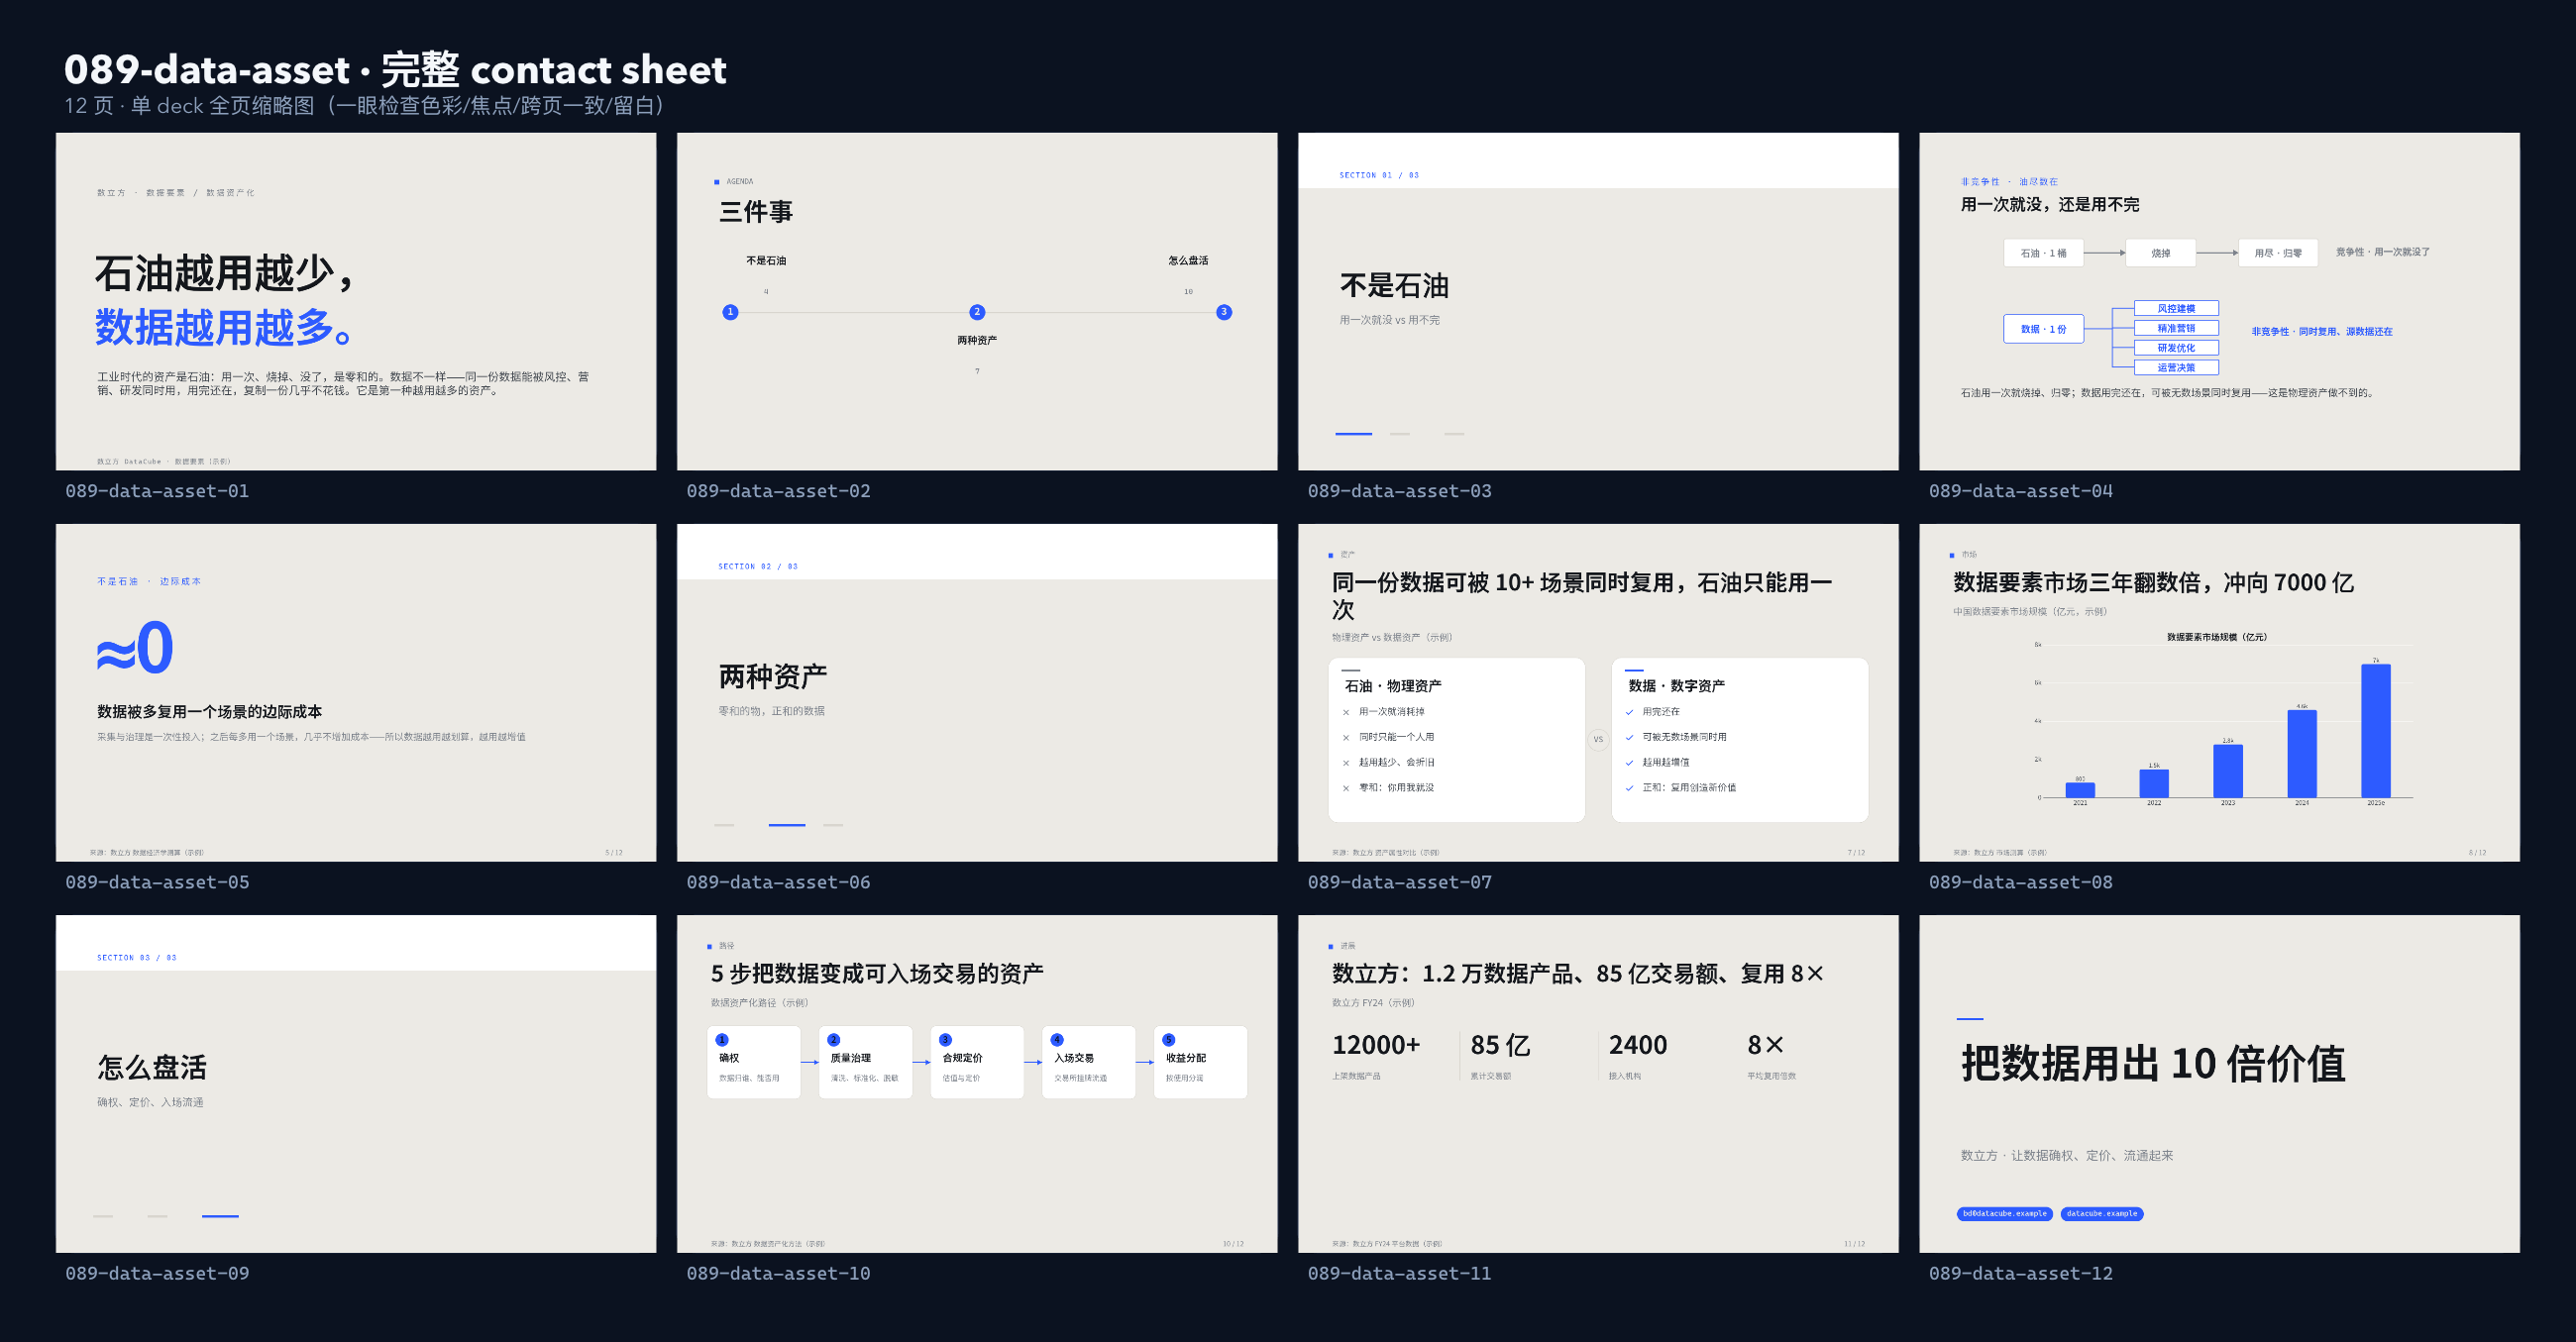This screenshot has height=1342, width=2576.
Task: Click the 运营决策 box
Action: click(2176, 368)
